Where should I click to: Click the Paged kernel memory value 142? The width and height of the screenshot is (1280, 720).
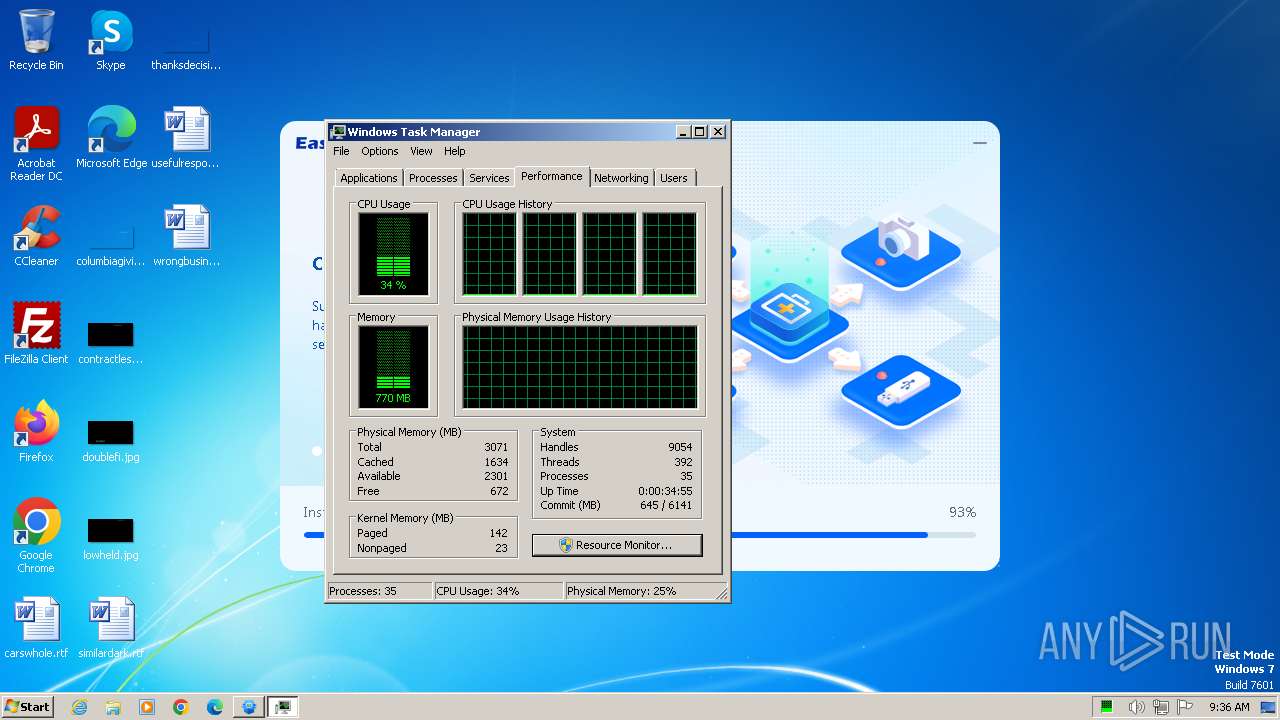pos(499,533)
